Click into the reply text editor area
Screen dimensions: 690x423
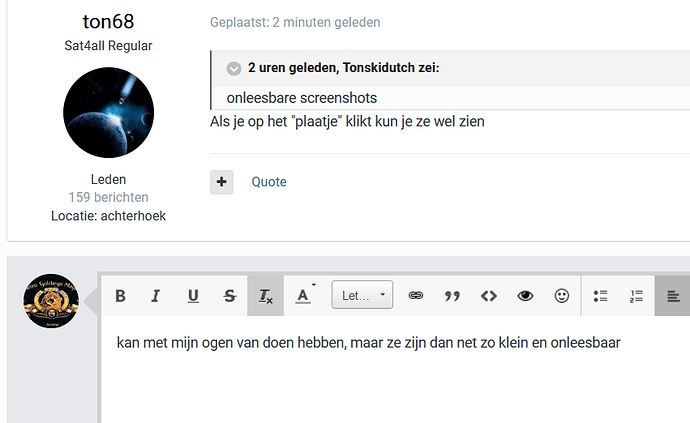click(395, 369)
